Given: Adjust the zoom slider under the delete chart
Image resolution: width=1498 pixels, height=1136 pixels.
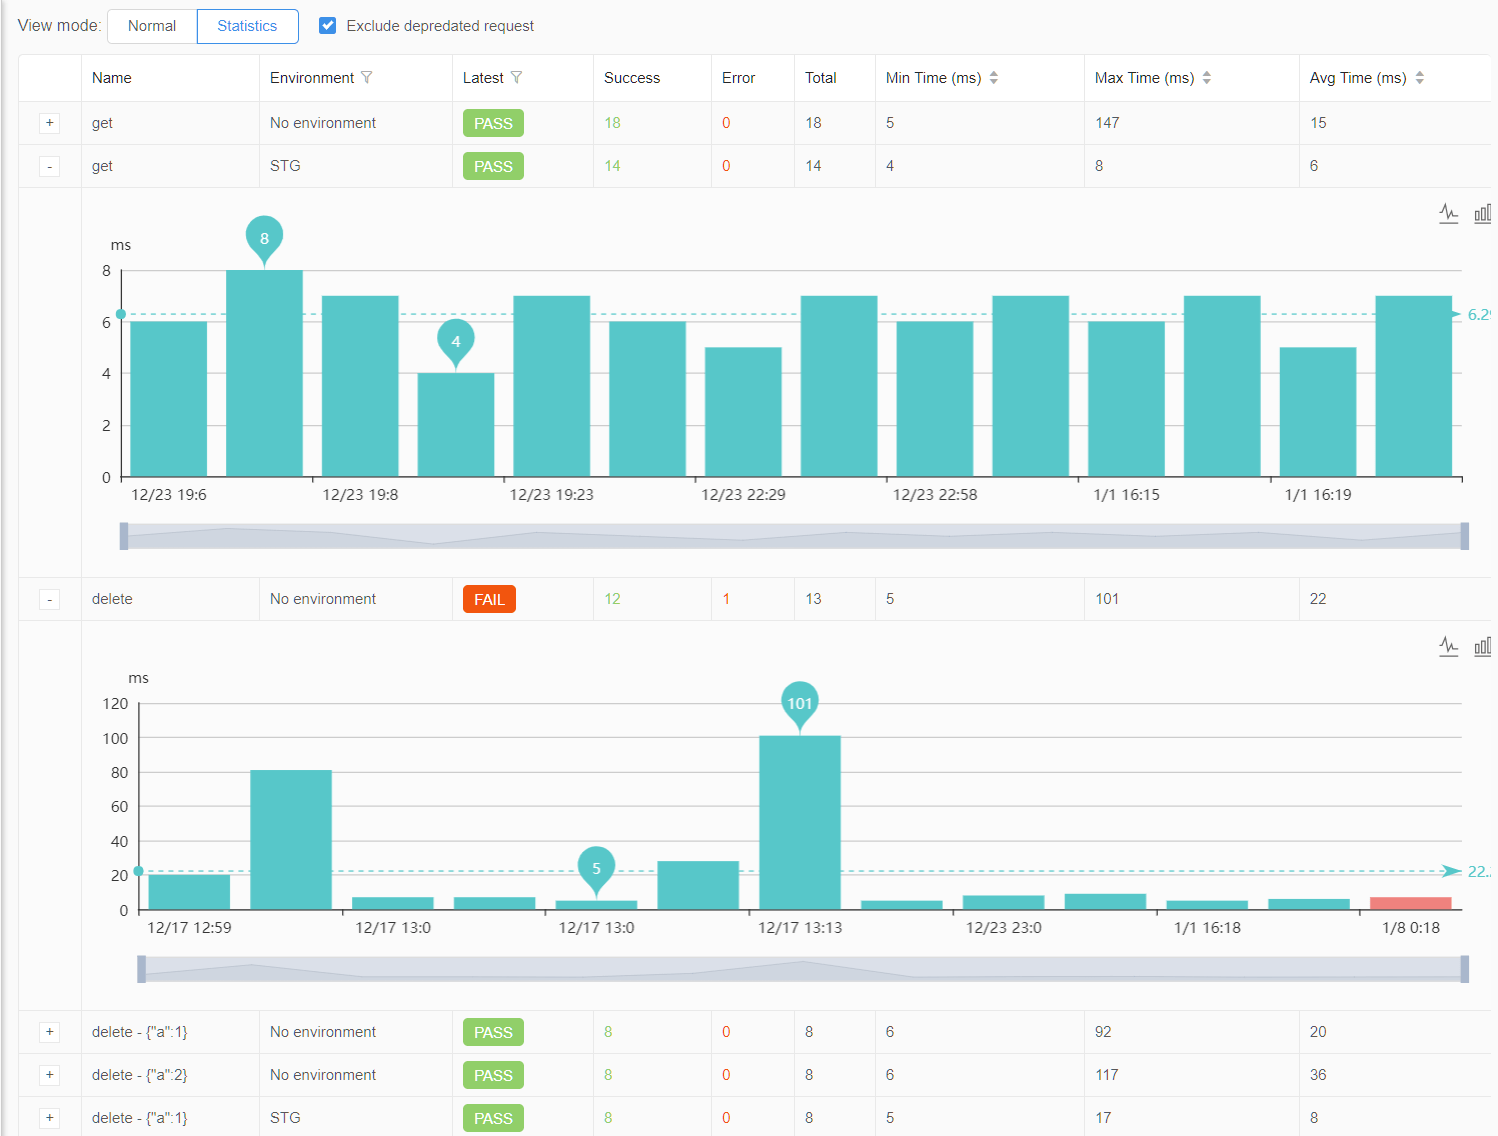Looking at the screenshot, I should [800, 967].
